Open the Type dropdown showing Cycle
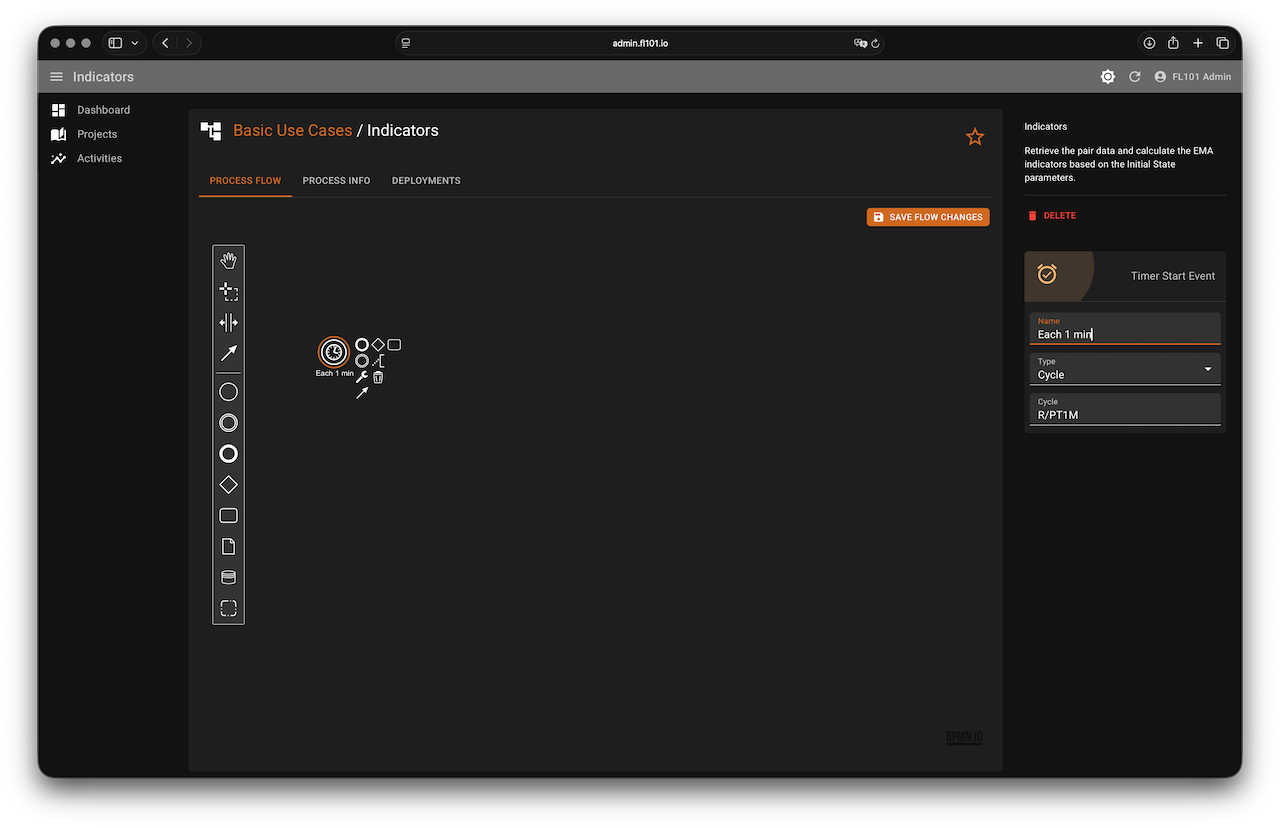The height and width of the screenshot is (828, 1280). click(1125, 369)
